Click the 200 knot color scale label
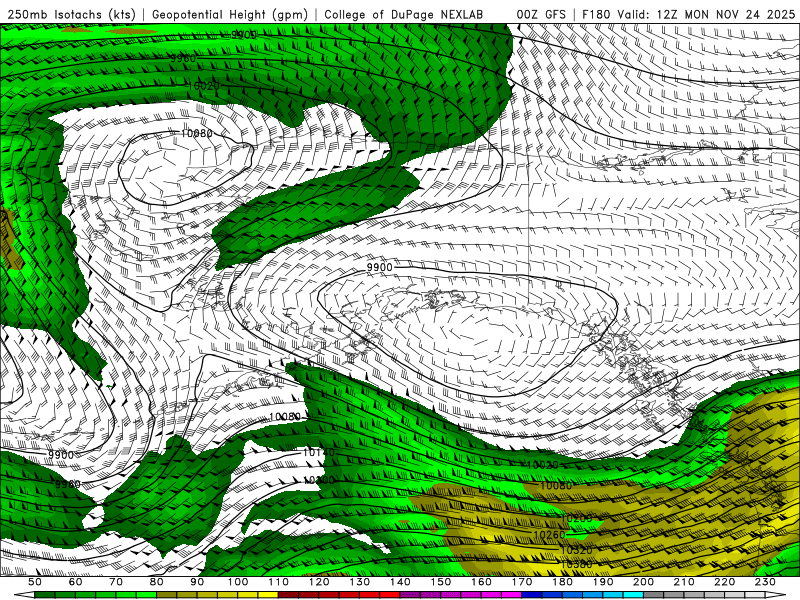The height and width of the screenshot is (600, 800). click(643, 582)
